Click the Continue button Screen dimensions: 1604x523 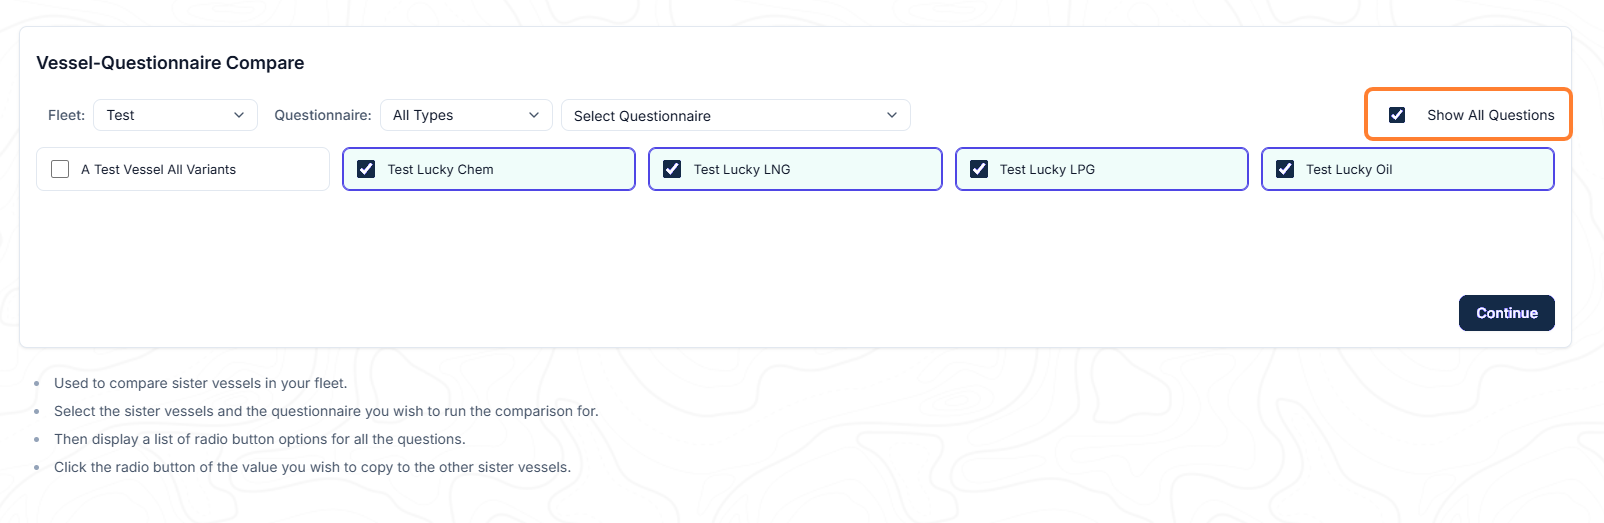click(1506, 313)
